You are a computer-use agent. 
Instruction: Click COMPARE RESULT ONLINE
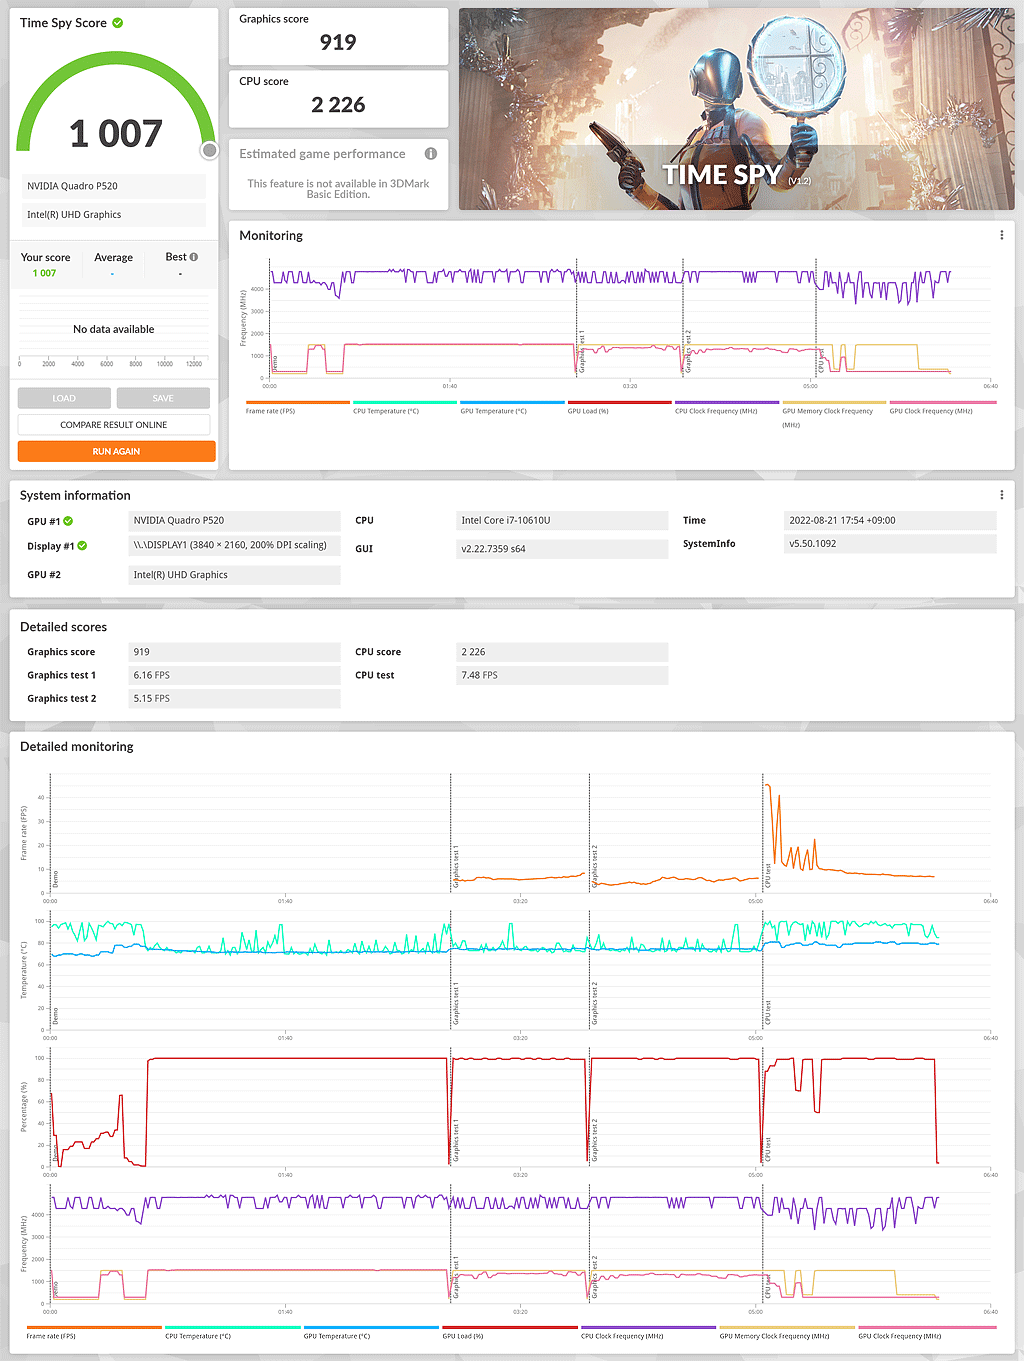pos(114,425)
